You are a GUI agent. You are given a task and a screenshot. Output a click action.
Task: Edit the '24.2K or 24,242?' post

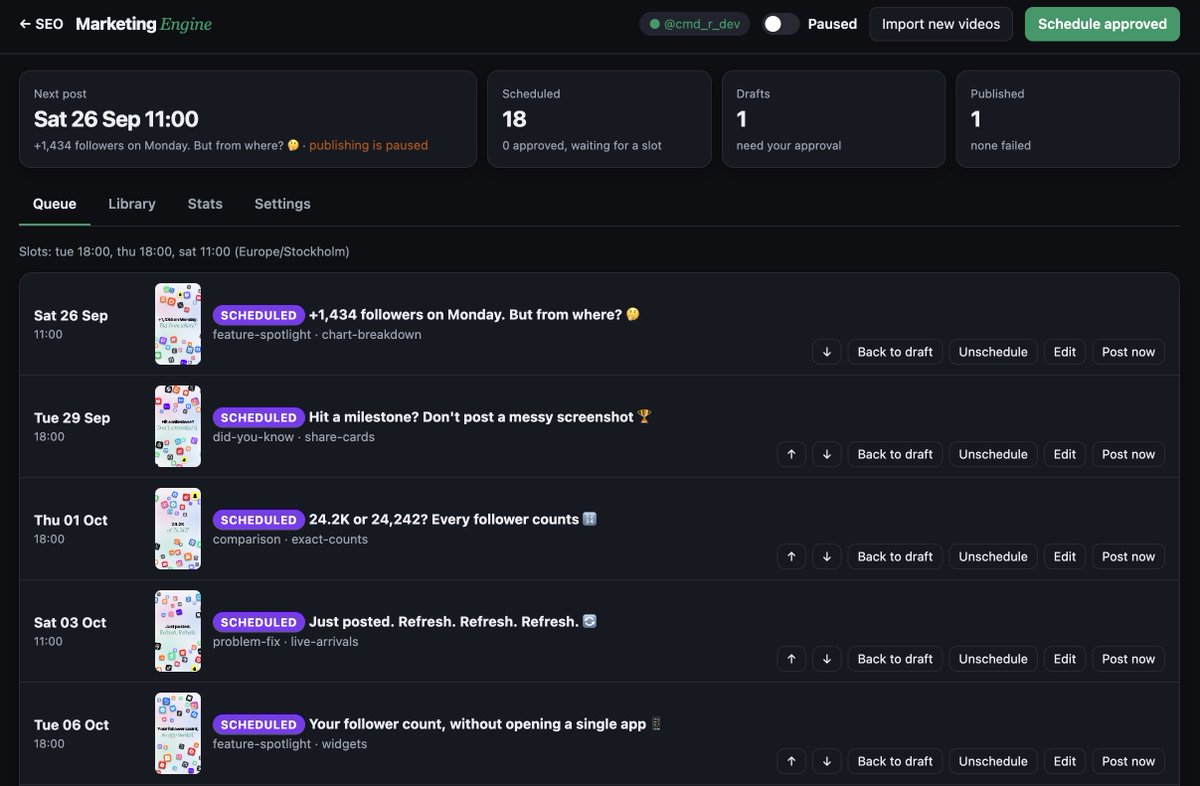click(1065, 556)
